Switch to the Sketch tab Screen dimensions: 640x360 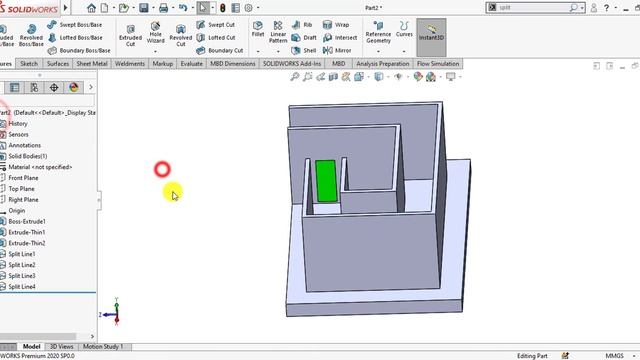(29, 64)
